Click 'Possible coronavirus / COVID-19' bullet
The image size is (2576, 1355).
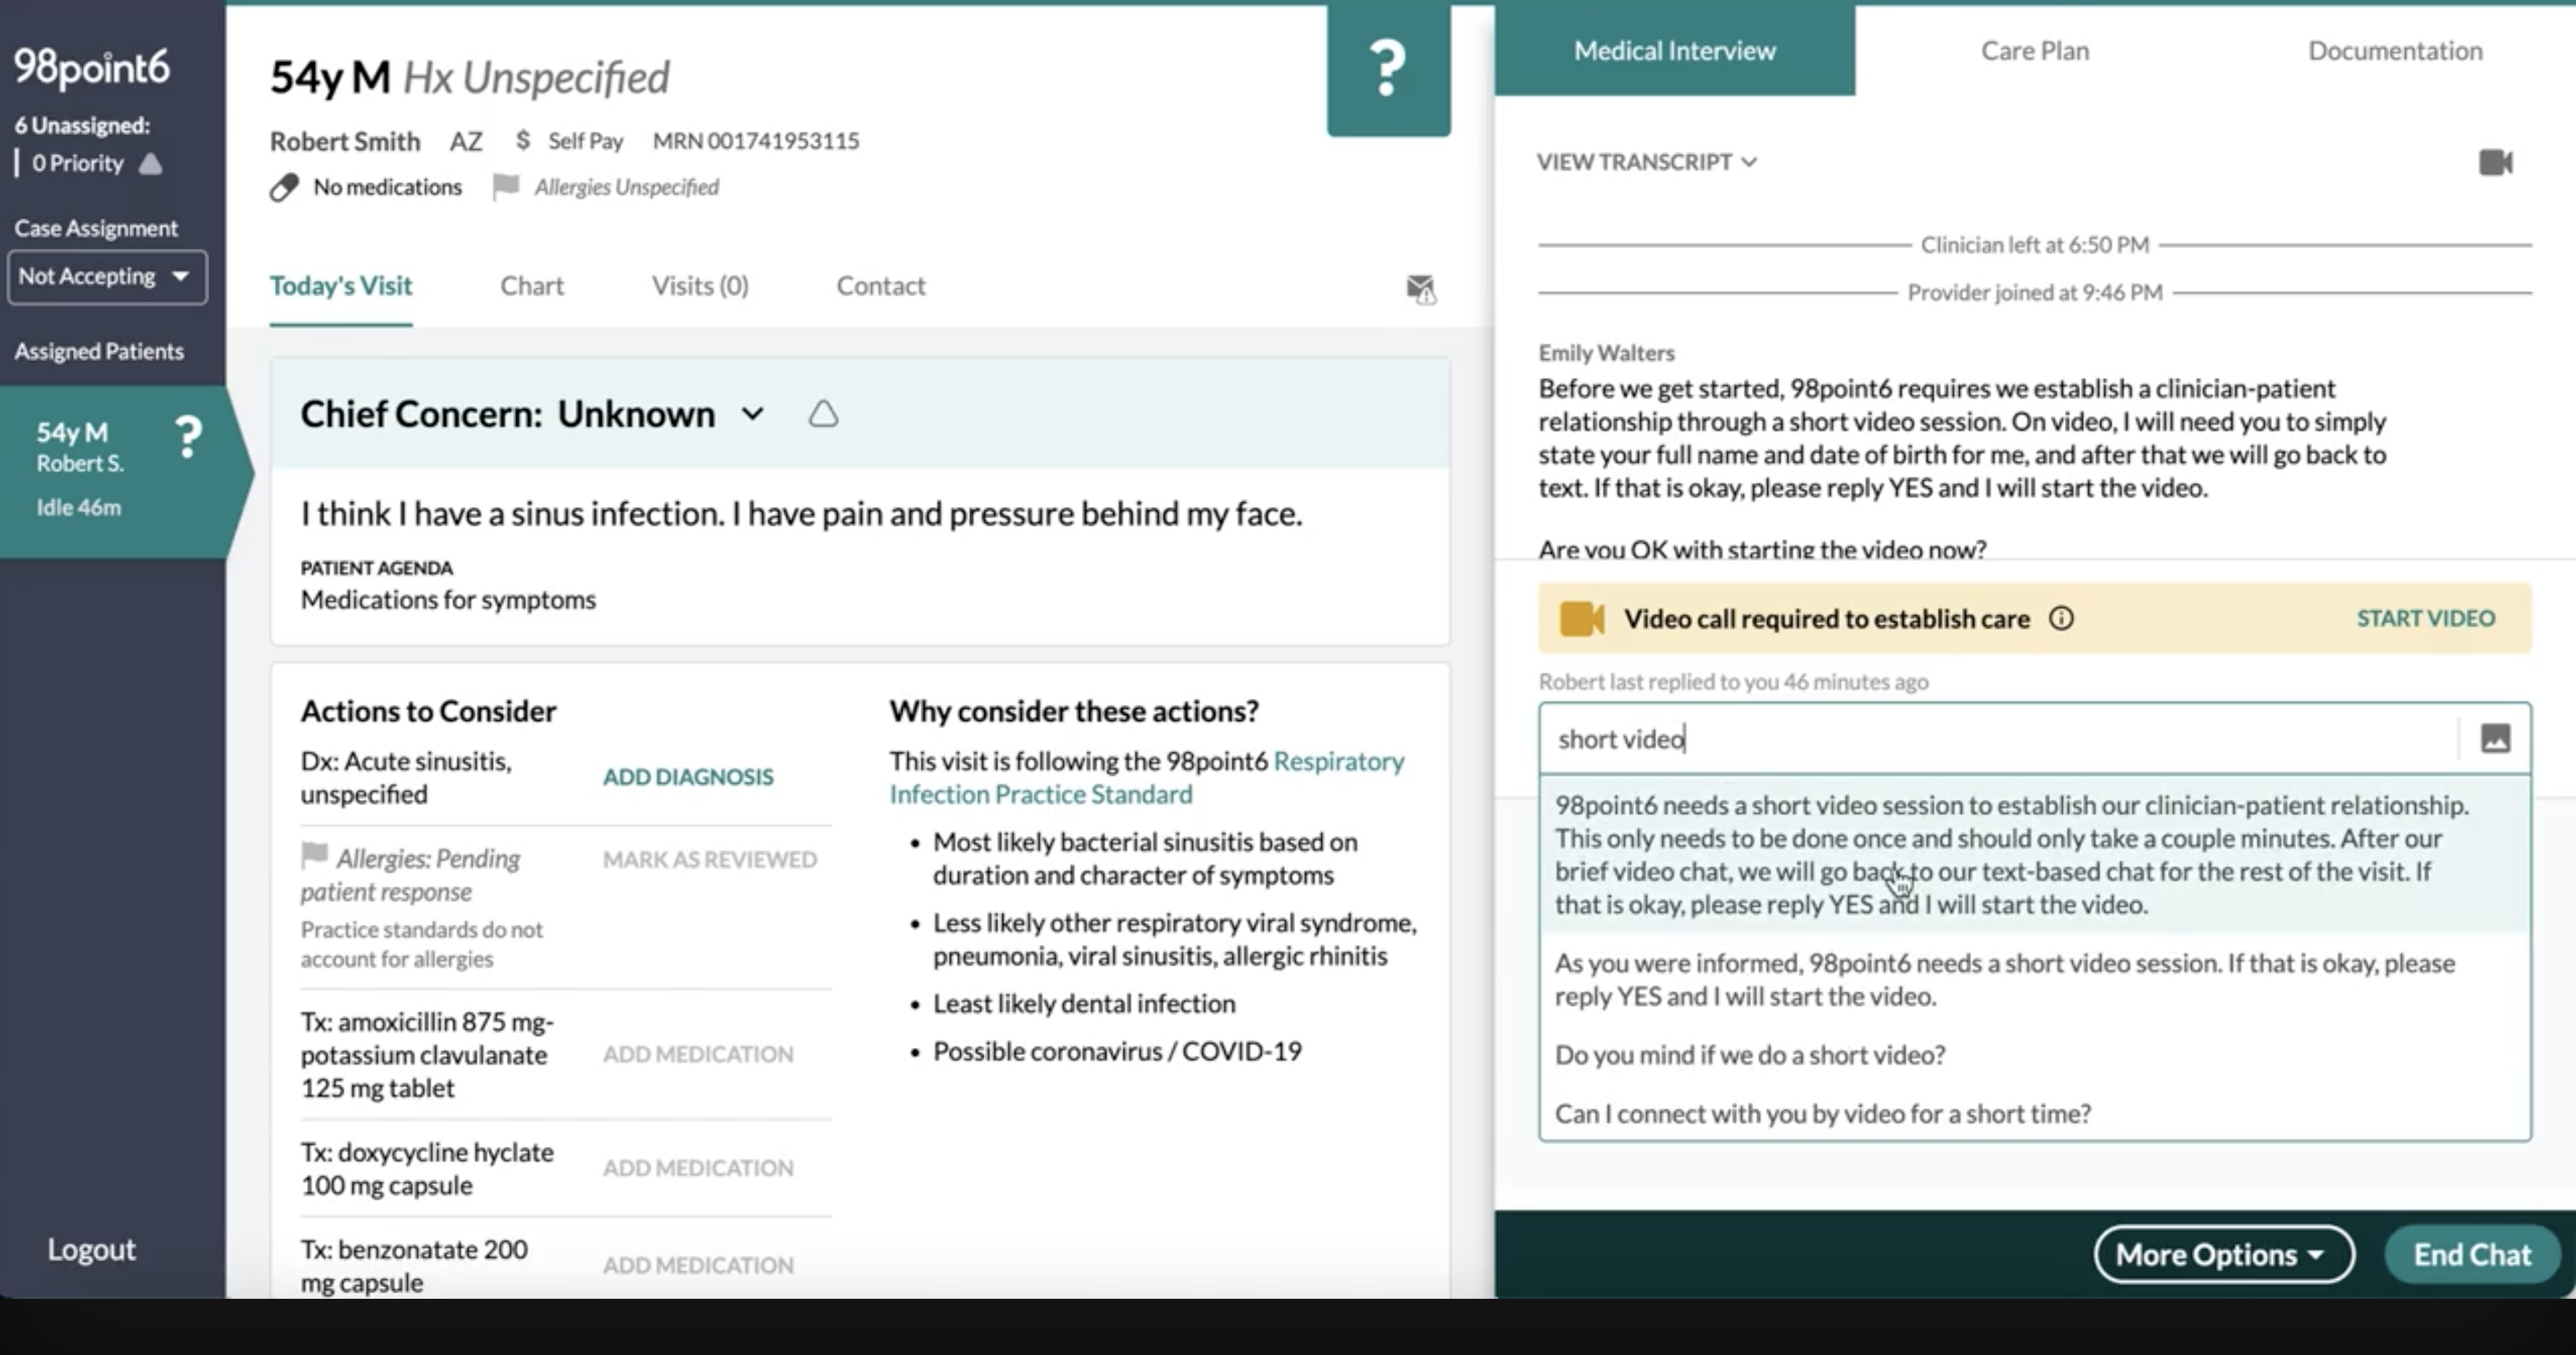tap(1117, 1051)
